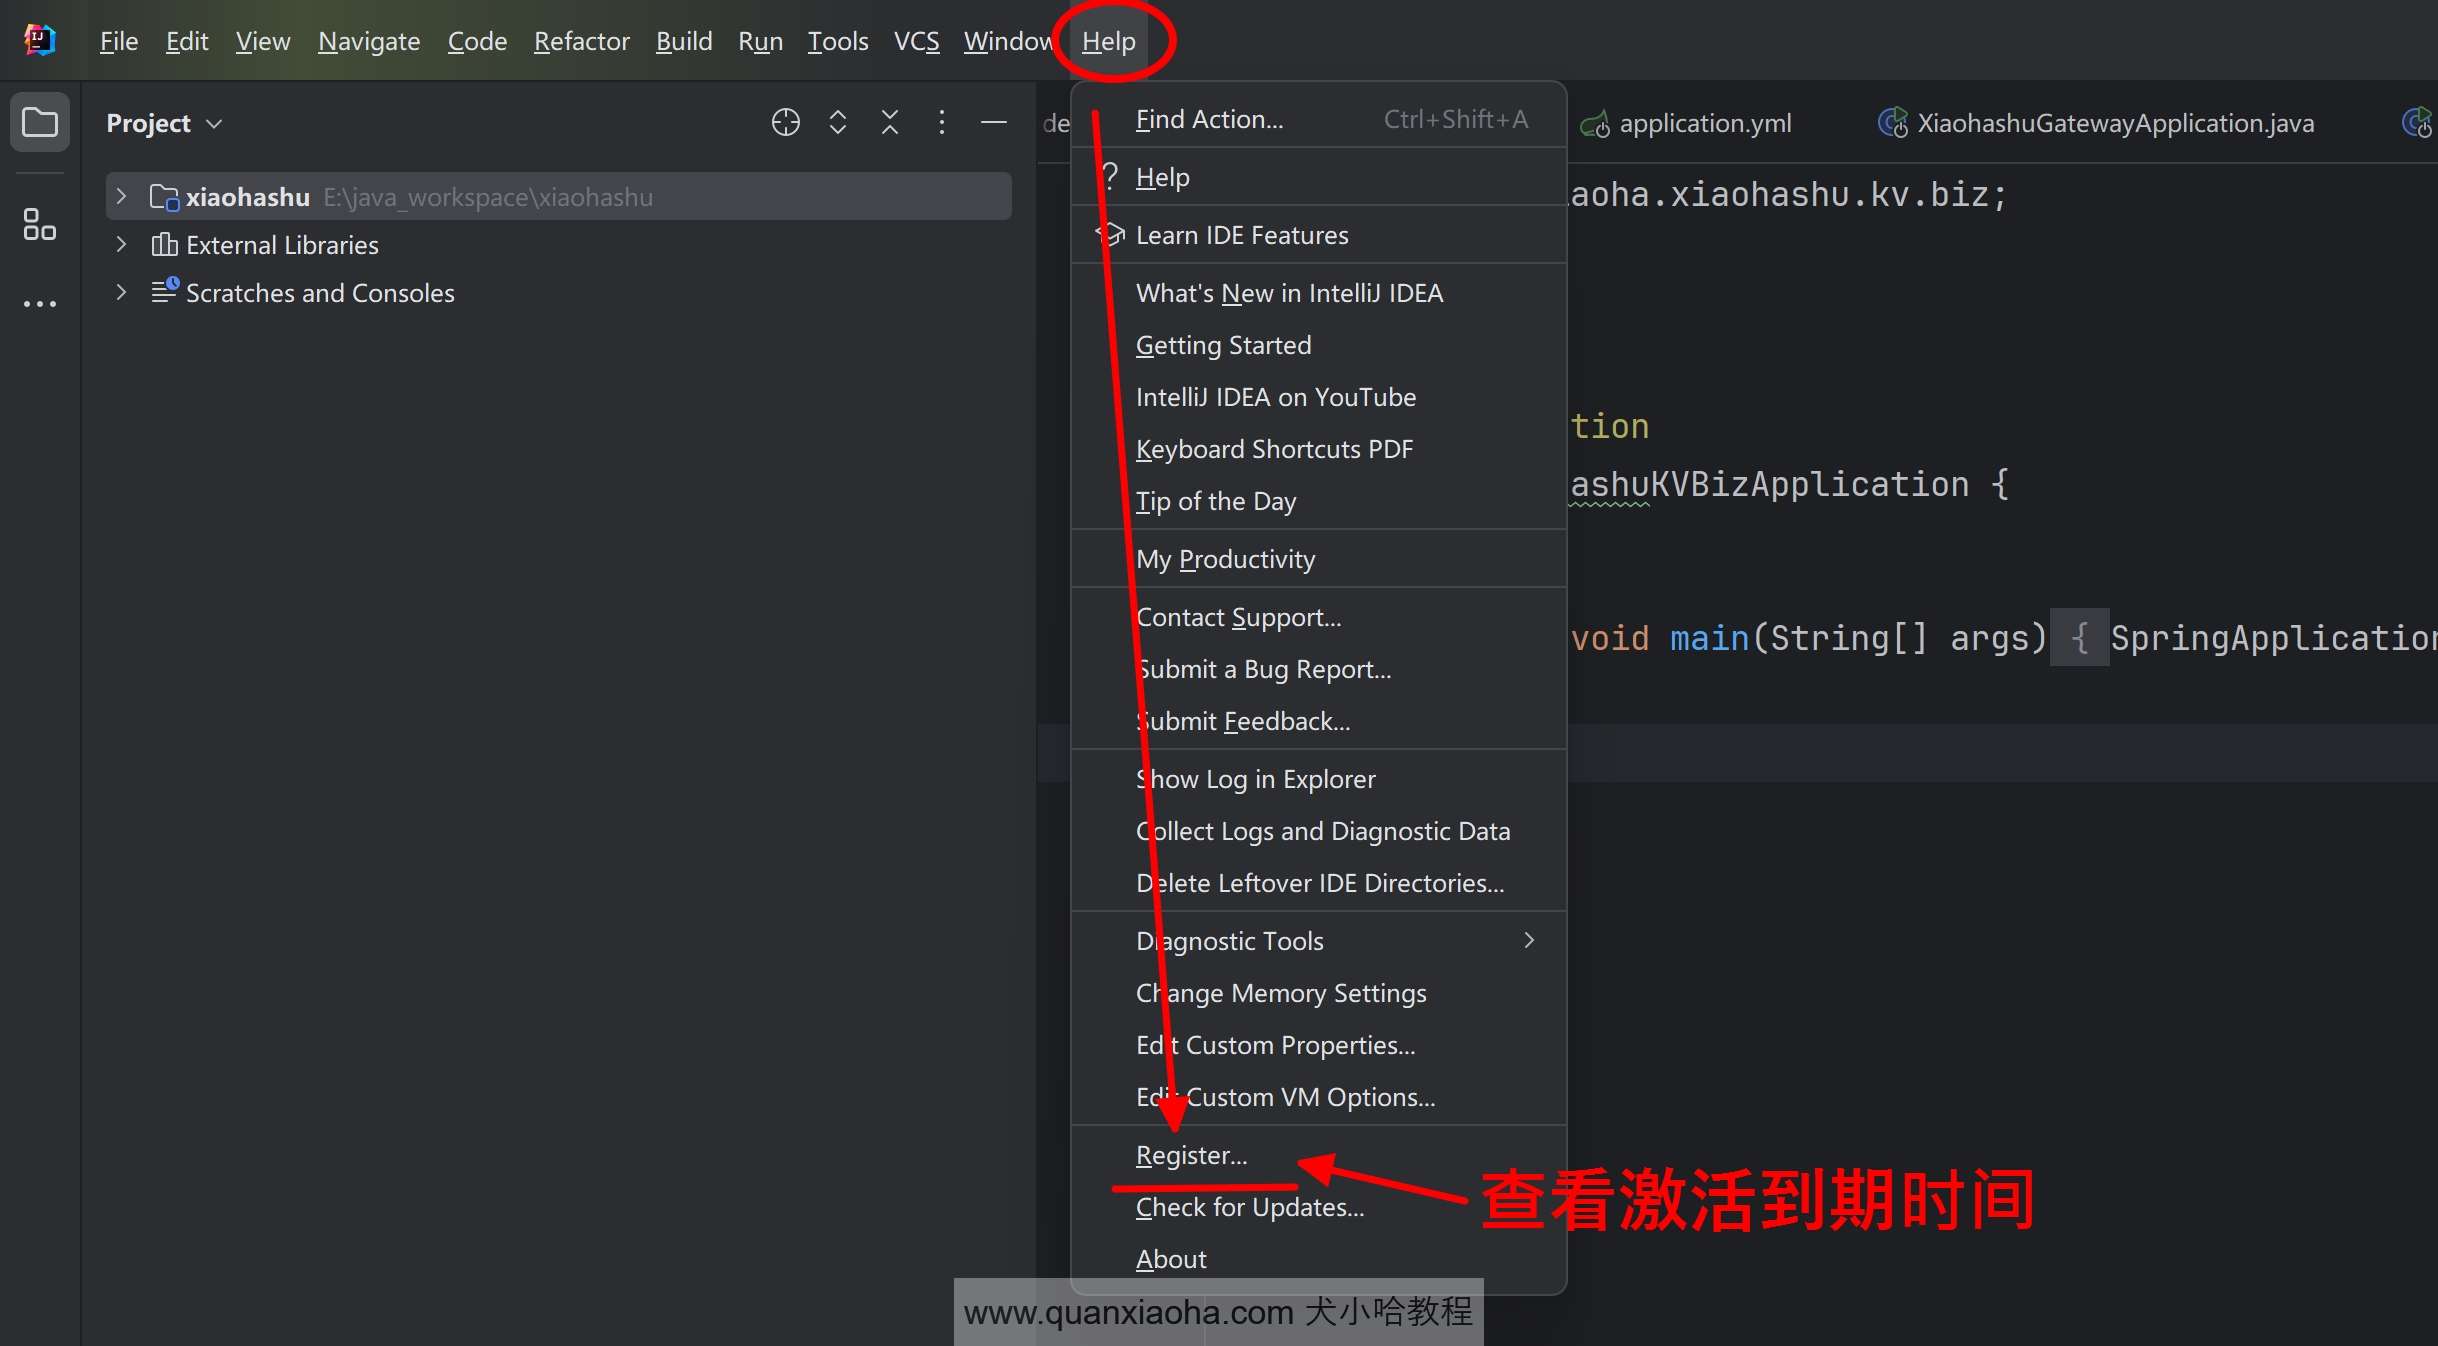Viewport: 2438px width, 1346px height.
Task: Expand xiaohashu project tree node
Action: [121, 196]
